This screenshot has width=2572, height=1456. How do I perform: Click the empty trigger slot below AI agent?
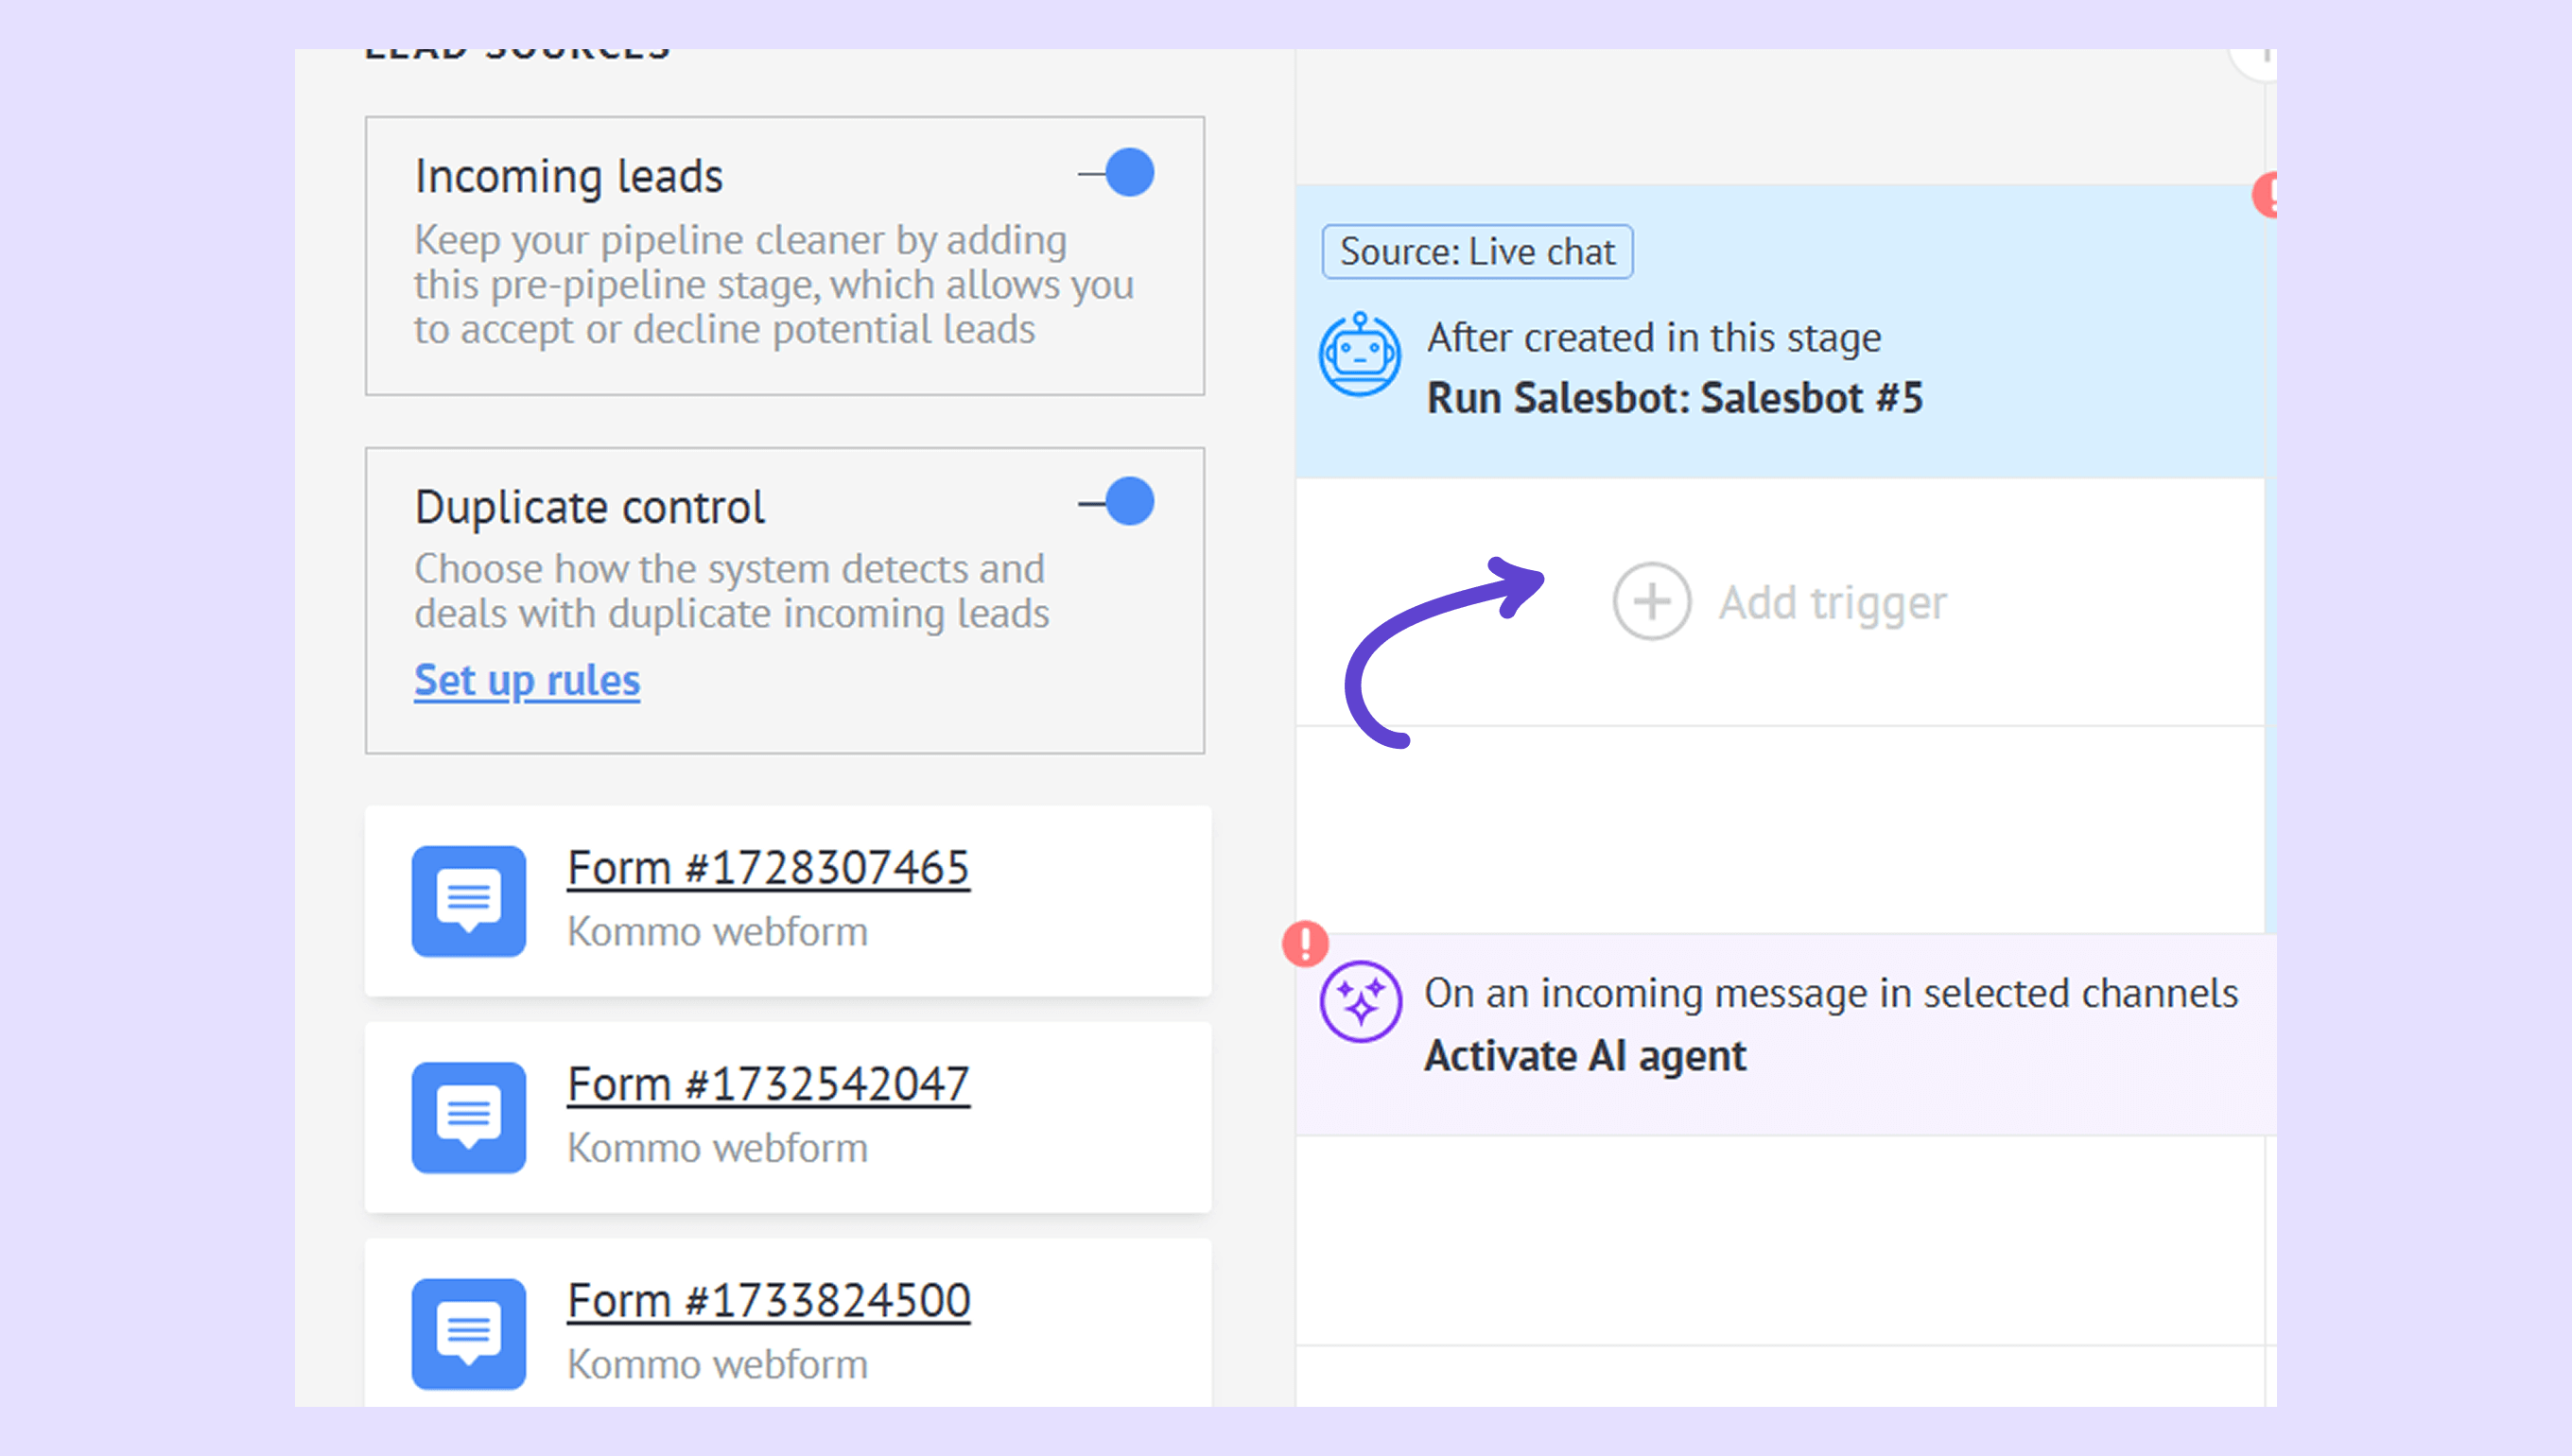1780,1240
